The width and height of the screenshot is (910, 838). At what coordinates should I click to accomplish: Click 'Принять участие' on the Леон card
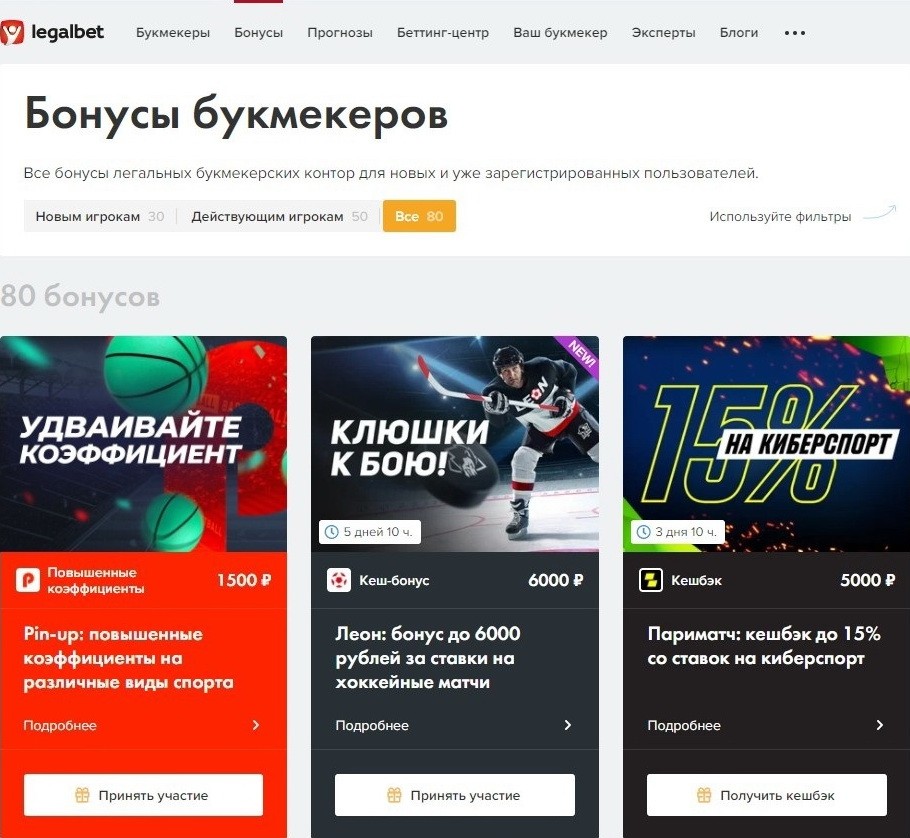coord(455,795)
